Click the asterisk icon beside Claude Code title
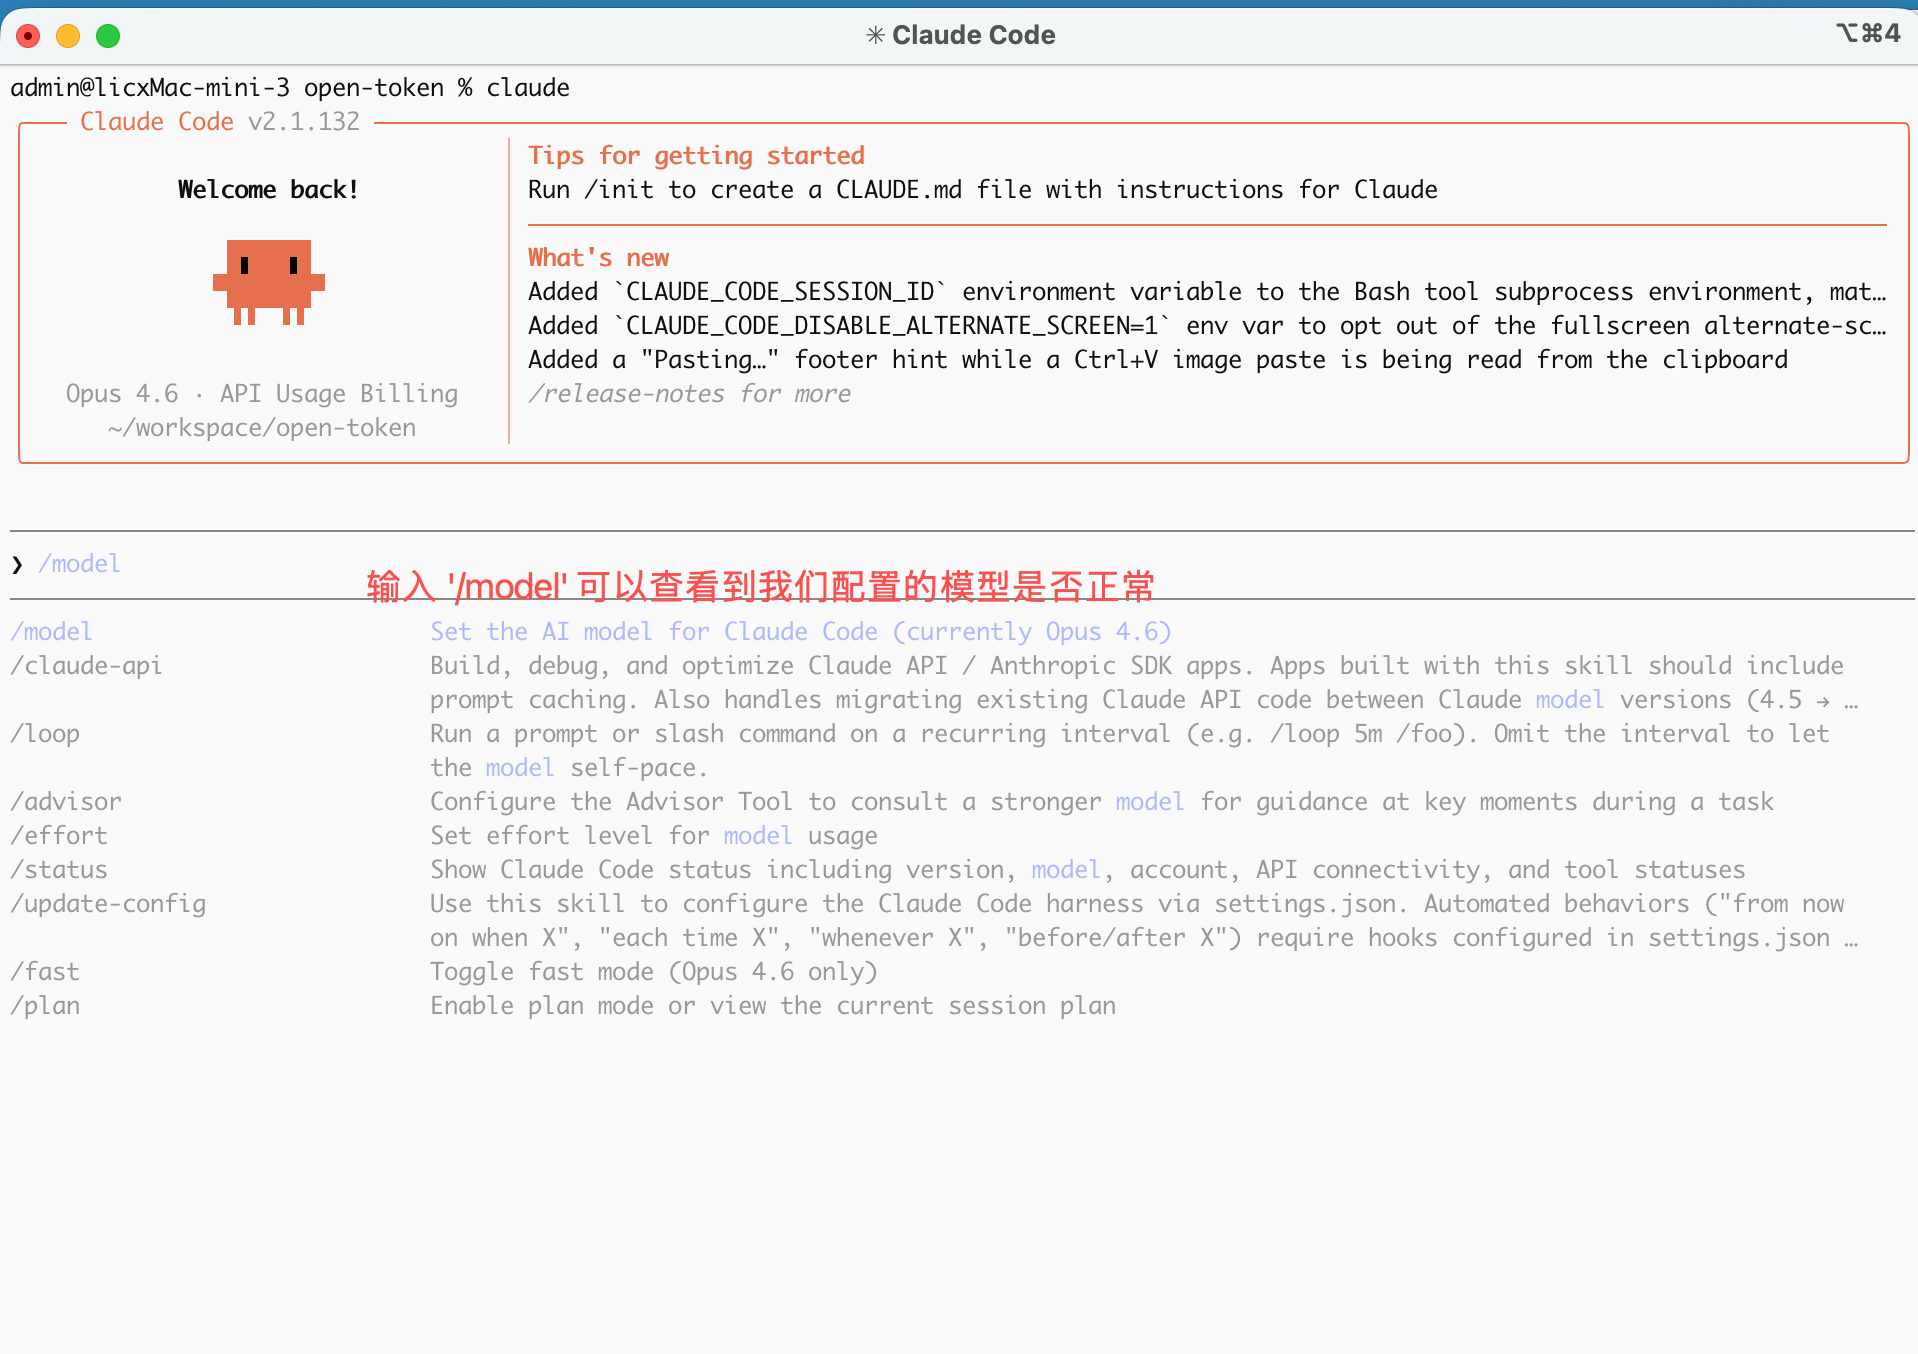This screenshot has width=1918, height=1354. point(875,36)
